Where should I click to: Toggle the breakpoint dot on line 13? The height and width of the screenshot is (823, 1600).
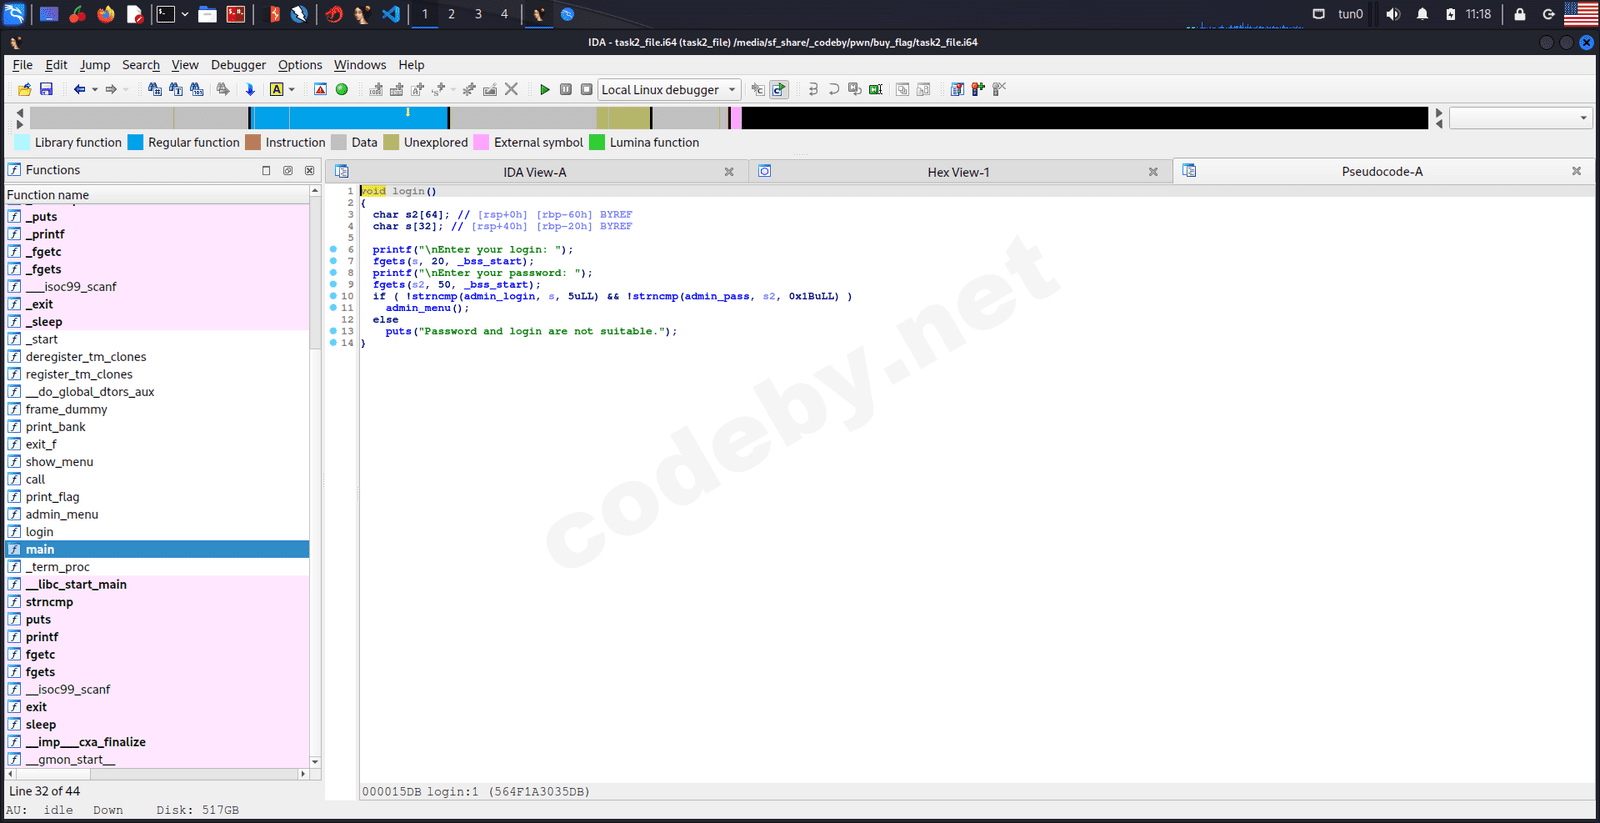(333, 331)
